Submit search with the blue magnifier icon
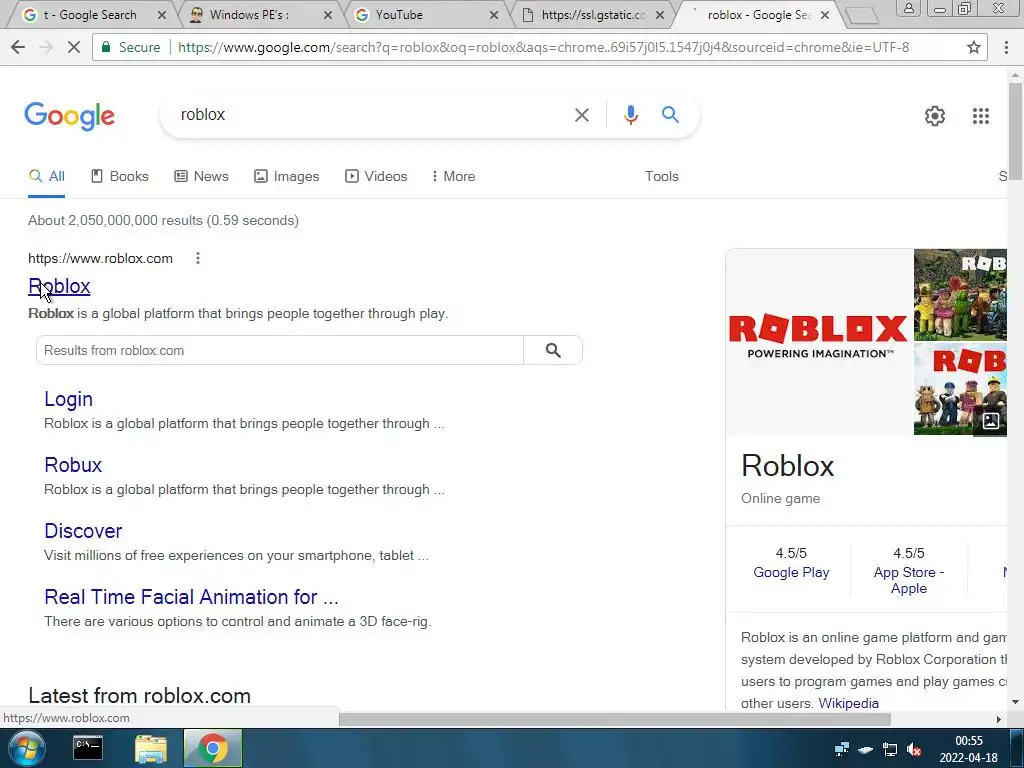The height and width of the screenshot is (768, 1024). 671,115
